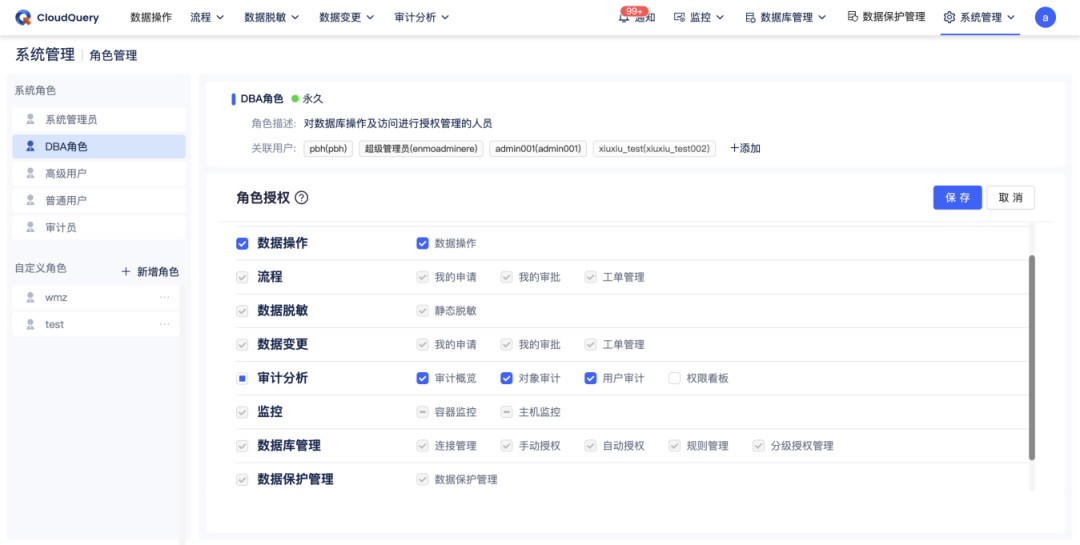Click the 数据库管理 database icon
The image size is (1080, 545).
pos(750,17)
